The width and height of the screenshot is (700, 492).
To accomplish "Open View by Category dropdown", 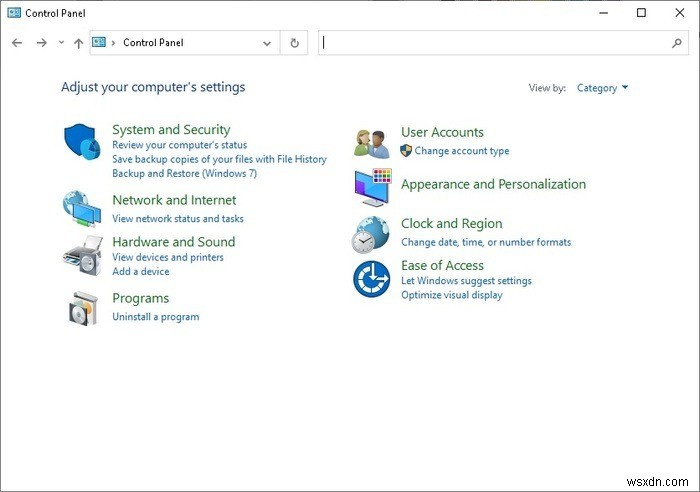I will click(602, 88).
